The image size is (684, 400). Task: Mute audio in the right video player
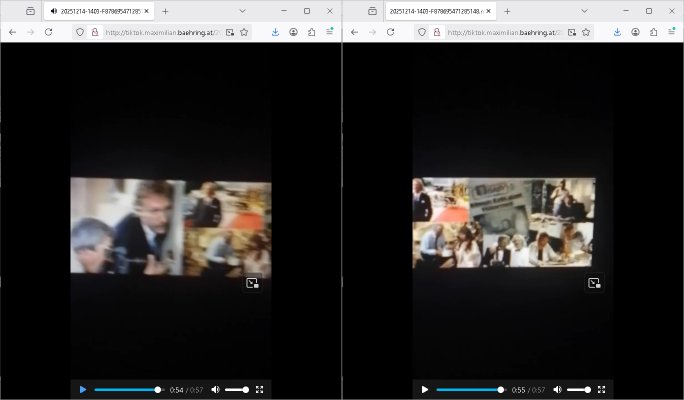(557, 389)
